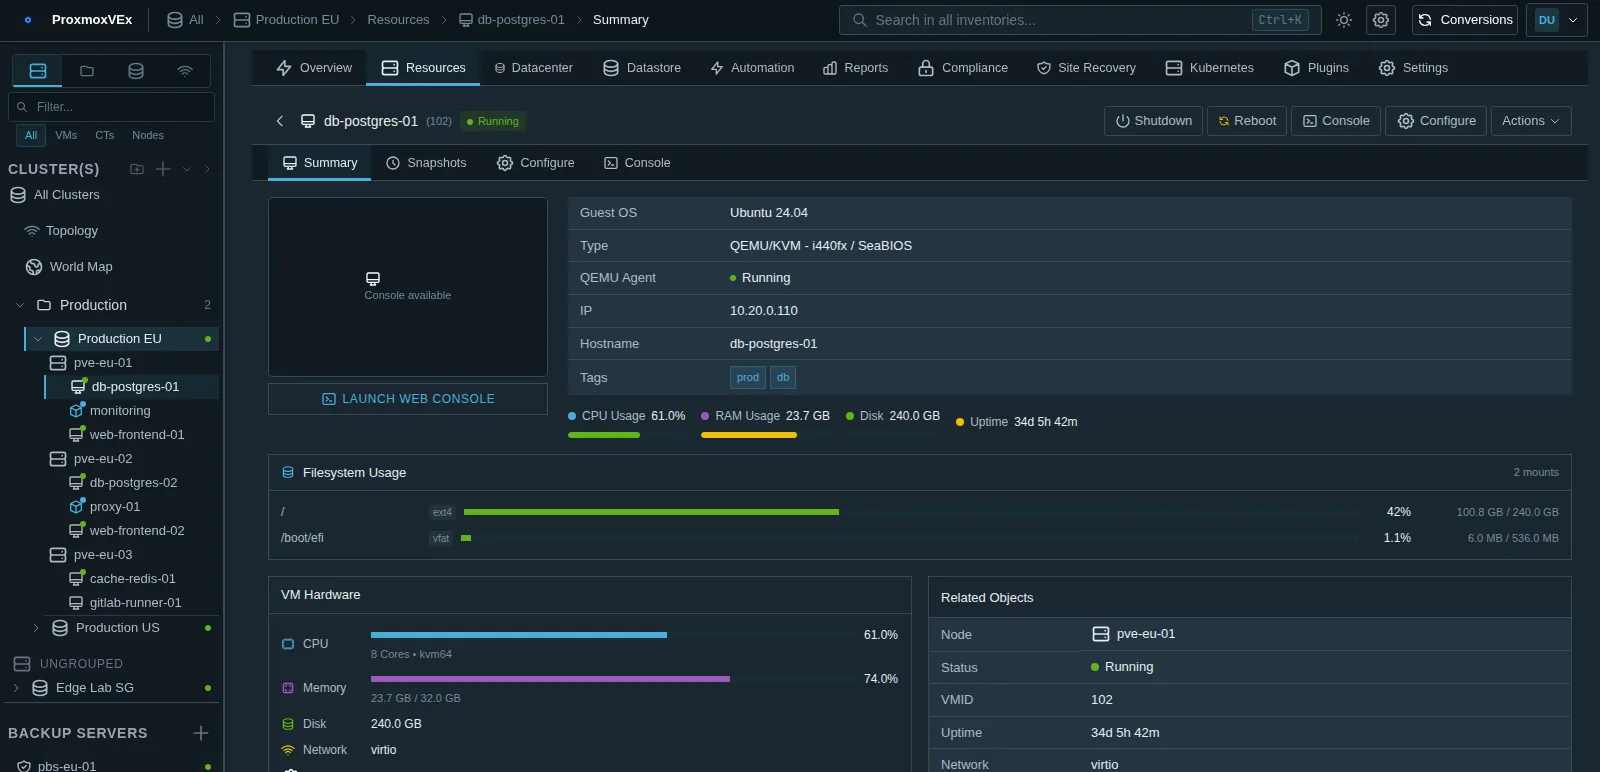The height and width of the screenshot is (772, 1600).
Task: Switch to the Datacenter tab
Action: tap(533, 68)
